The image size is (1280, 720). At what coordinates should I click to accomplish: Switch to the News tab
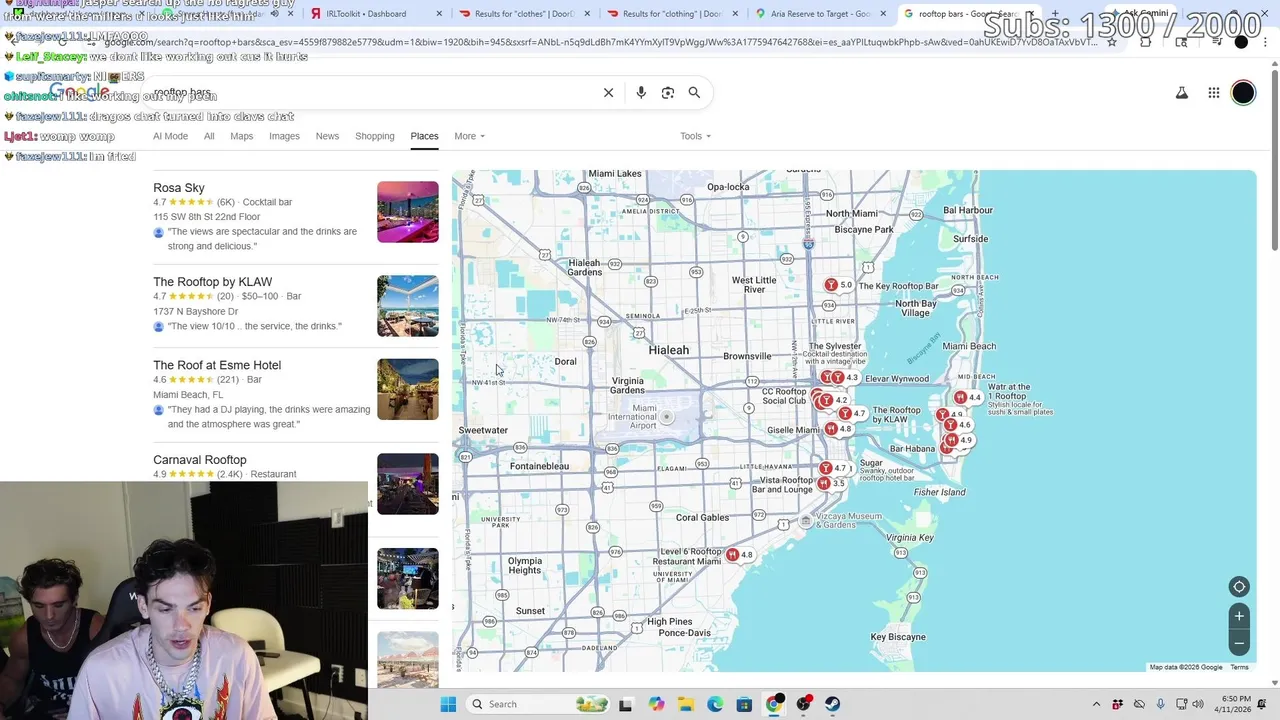[327, 136]
